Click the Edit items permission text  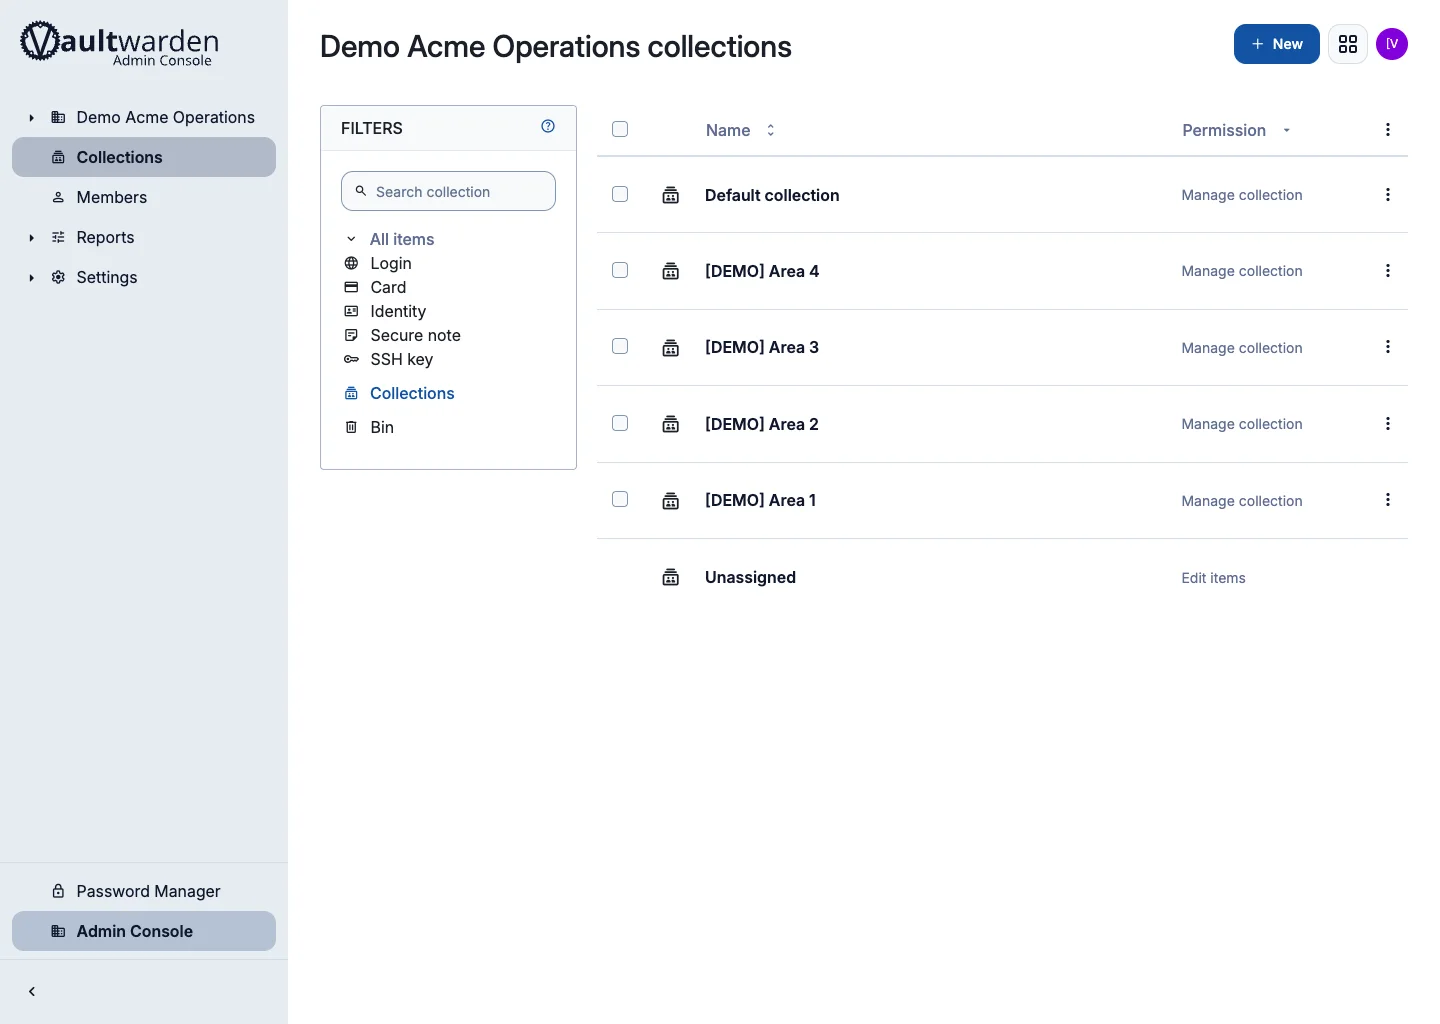pos(1213,578)
